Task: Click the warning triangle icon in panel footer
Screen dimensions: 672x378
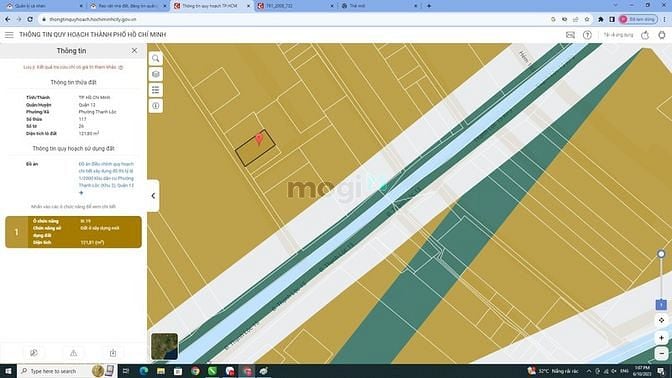Action: click(73, 353)
